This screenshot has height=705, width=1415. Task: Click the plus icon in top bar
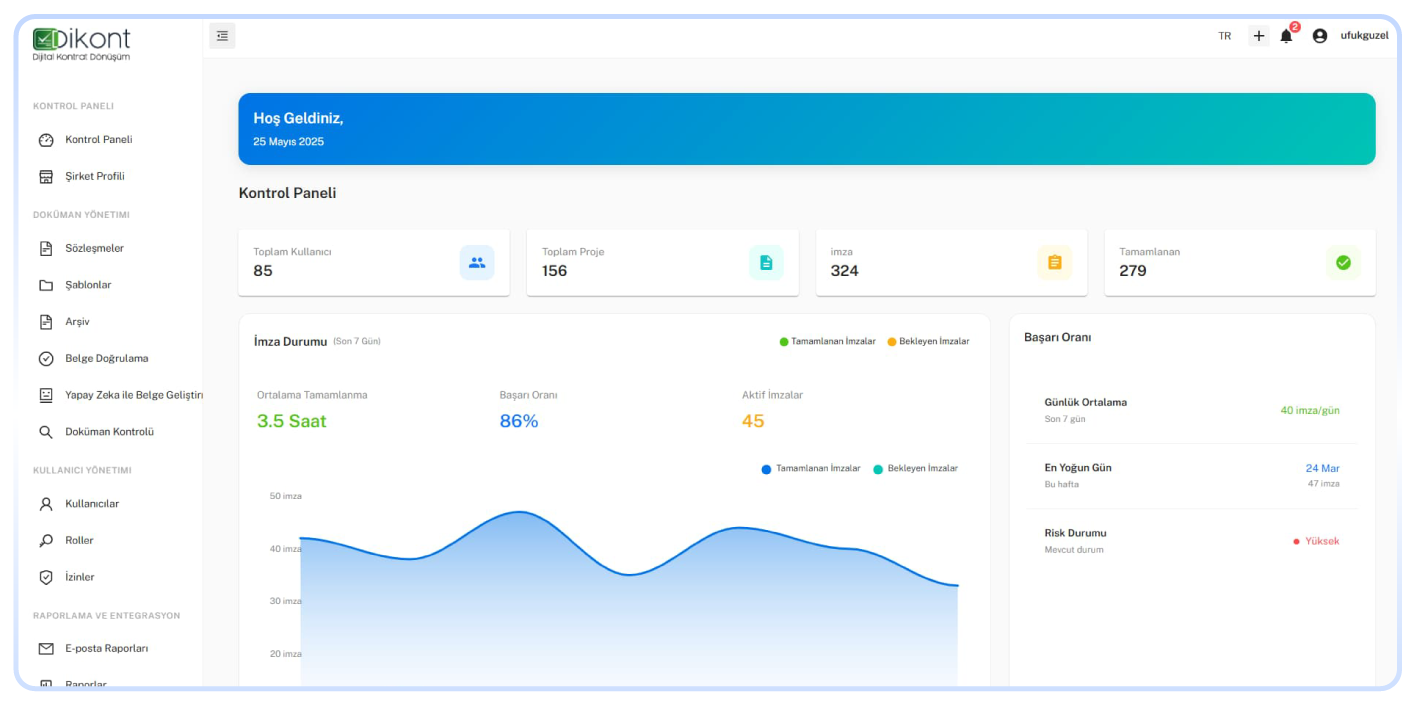pos(1258,36)
